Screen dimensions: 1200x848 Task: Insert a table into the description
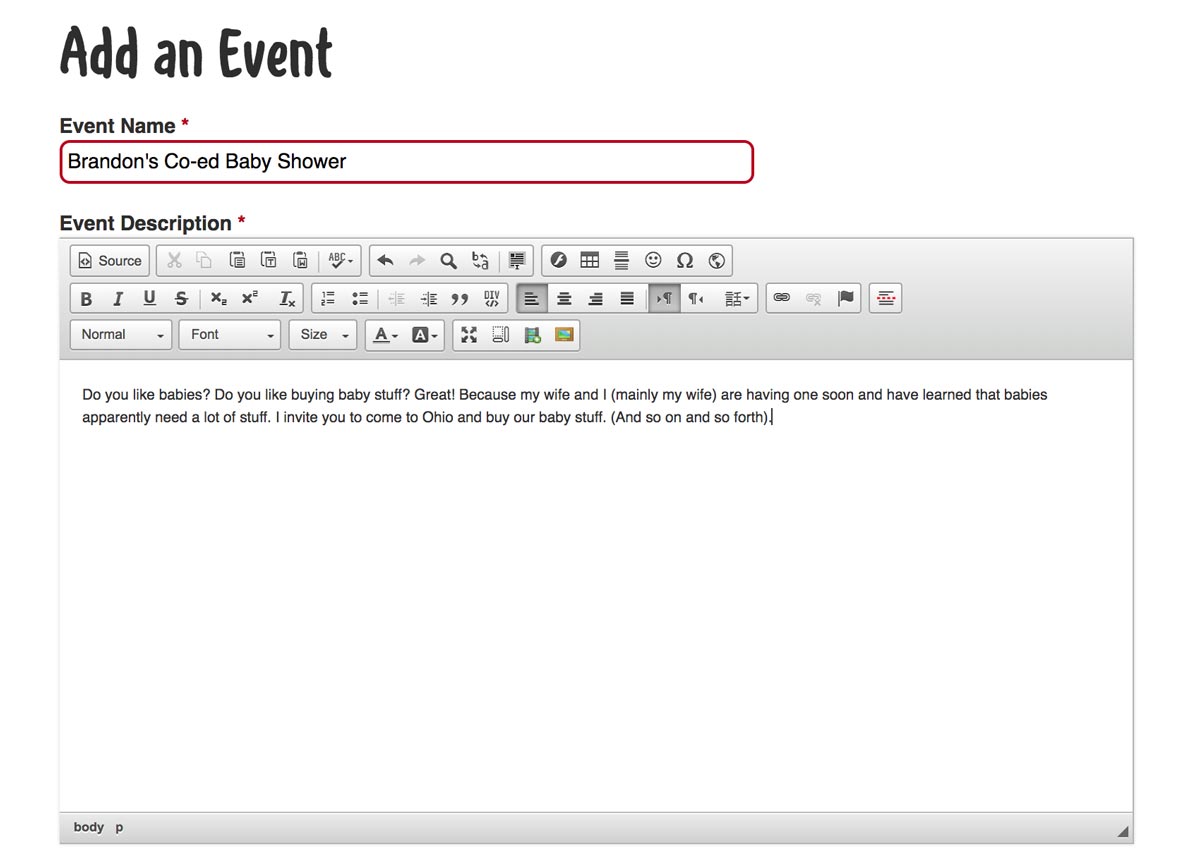point(590,261)
